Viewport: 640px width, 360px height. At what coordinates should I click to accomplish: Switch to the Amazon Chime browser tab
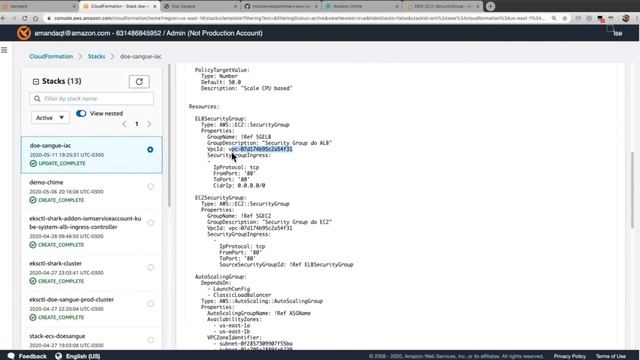[x=362, y=7]
